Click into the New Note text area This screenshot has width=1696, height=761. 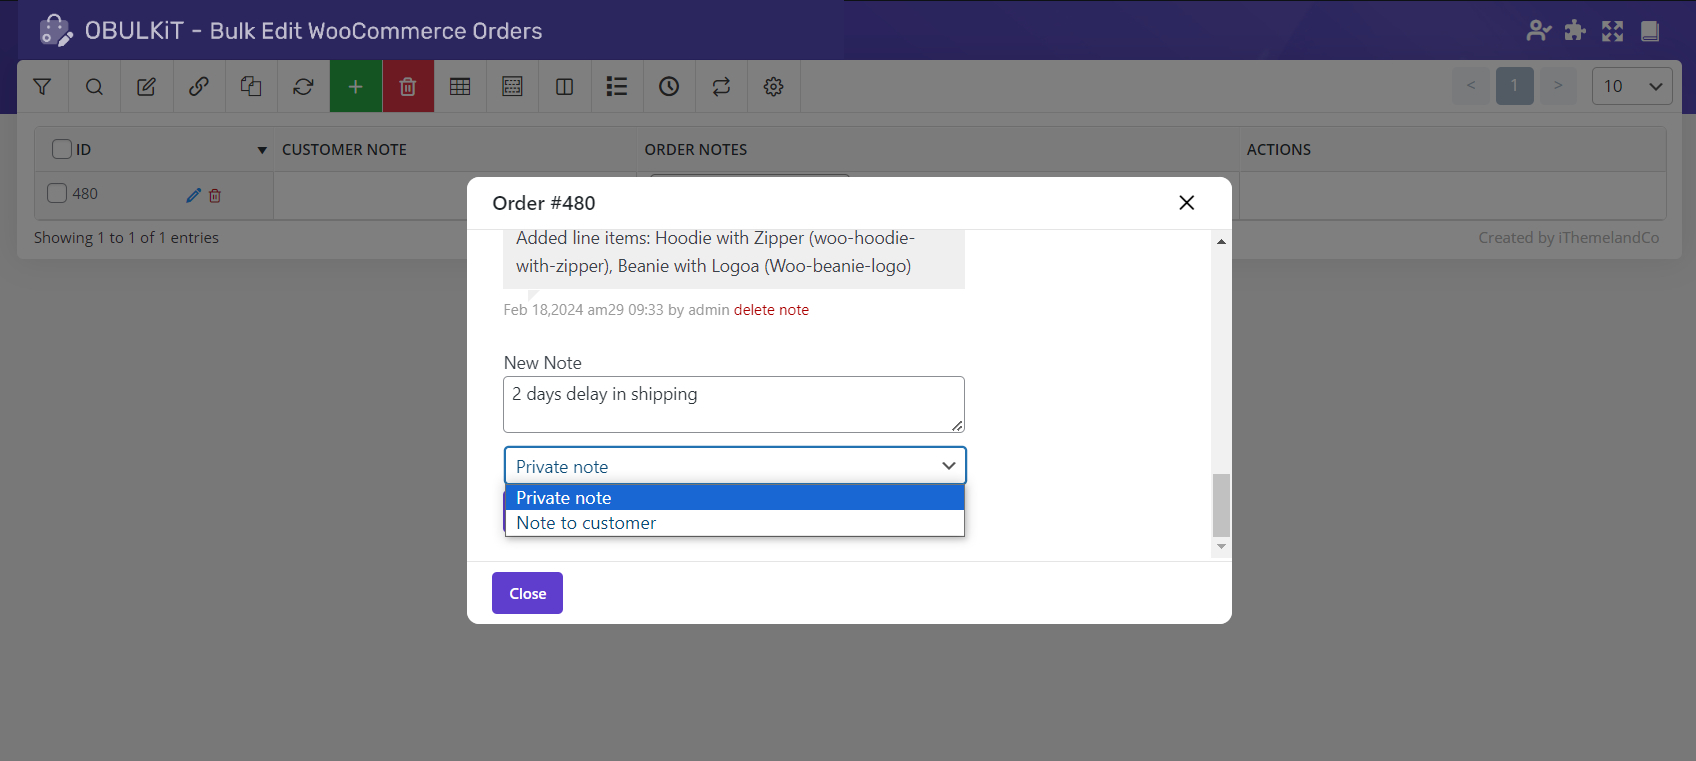pos(733,404)
